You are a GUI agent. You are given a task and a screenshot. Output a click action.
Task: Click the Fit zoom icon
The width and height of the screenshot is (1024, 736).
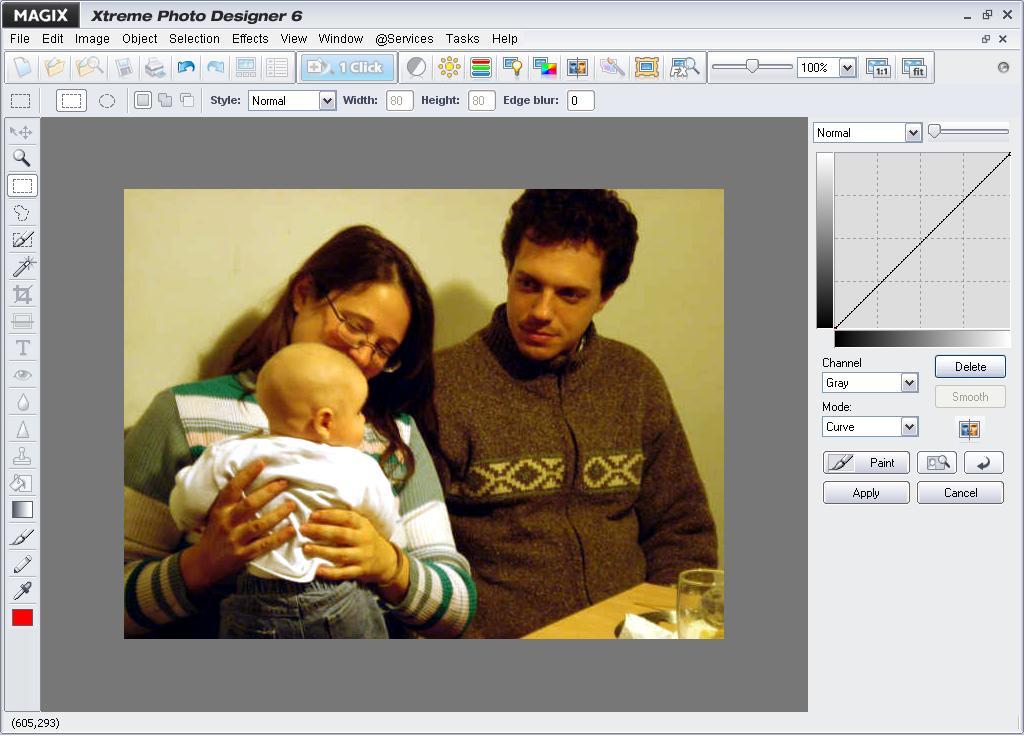pos(915,67)
